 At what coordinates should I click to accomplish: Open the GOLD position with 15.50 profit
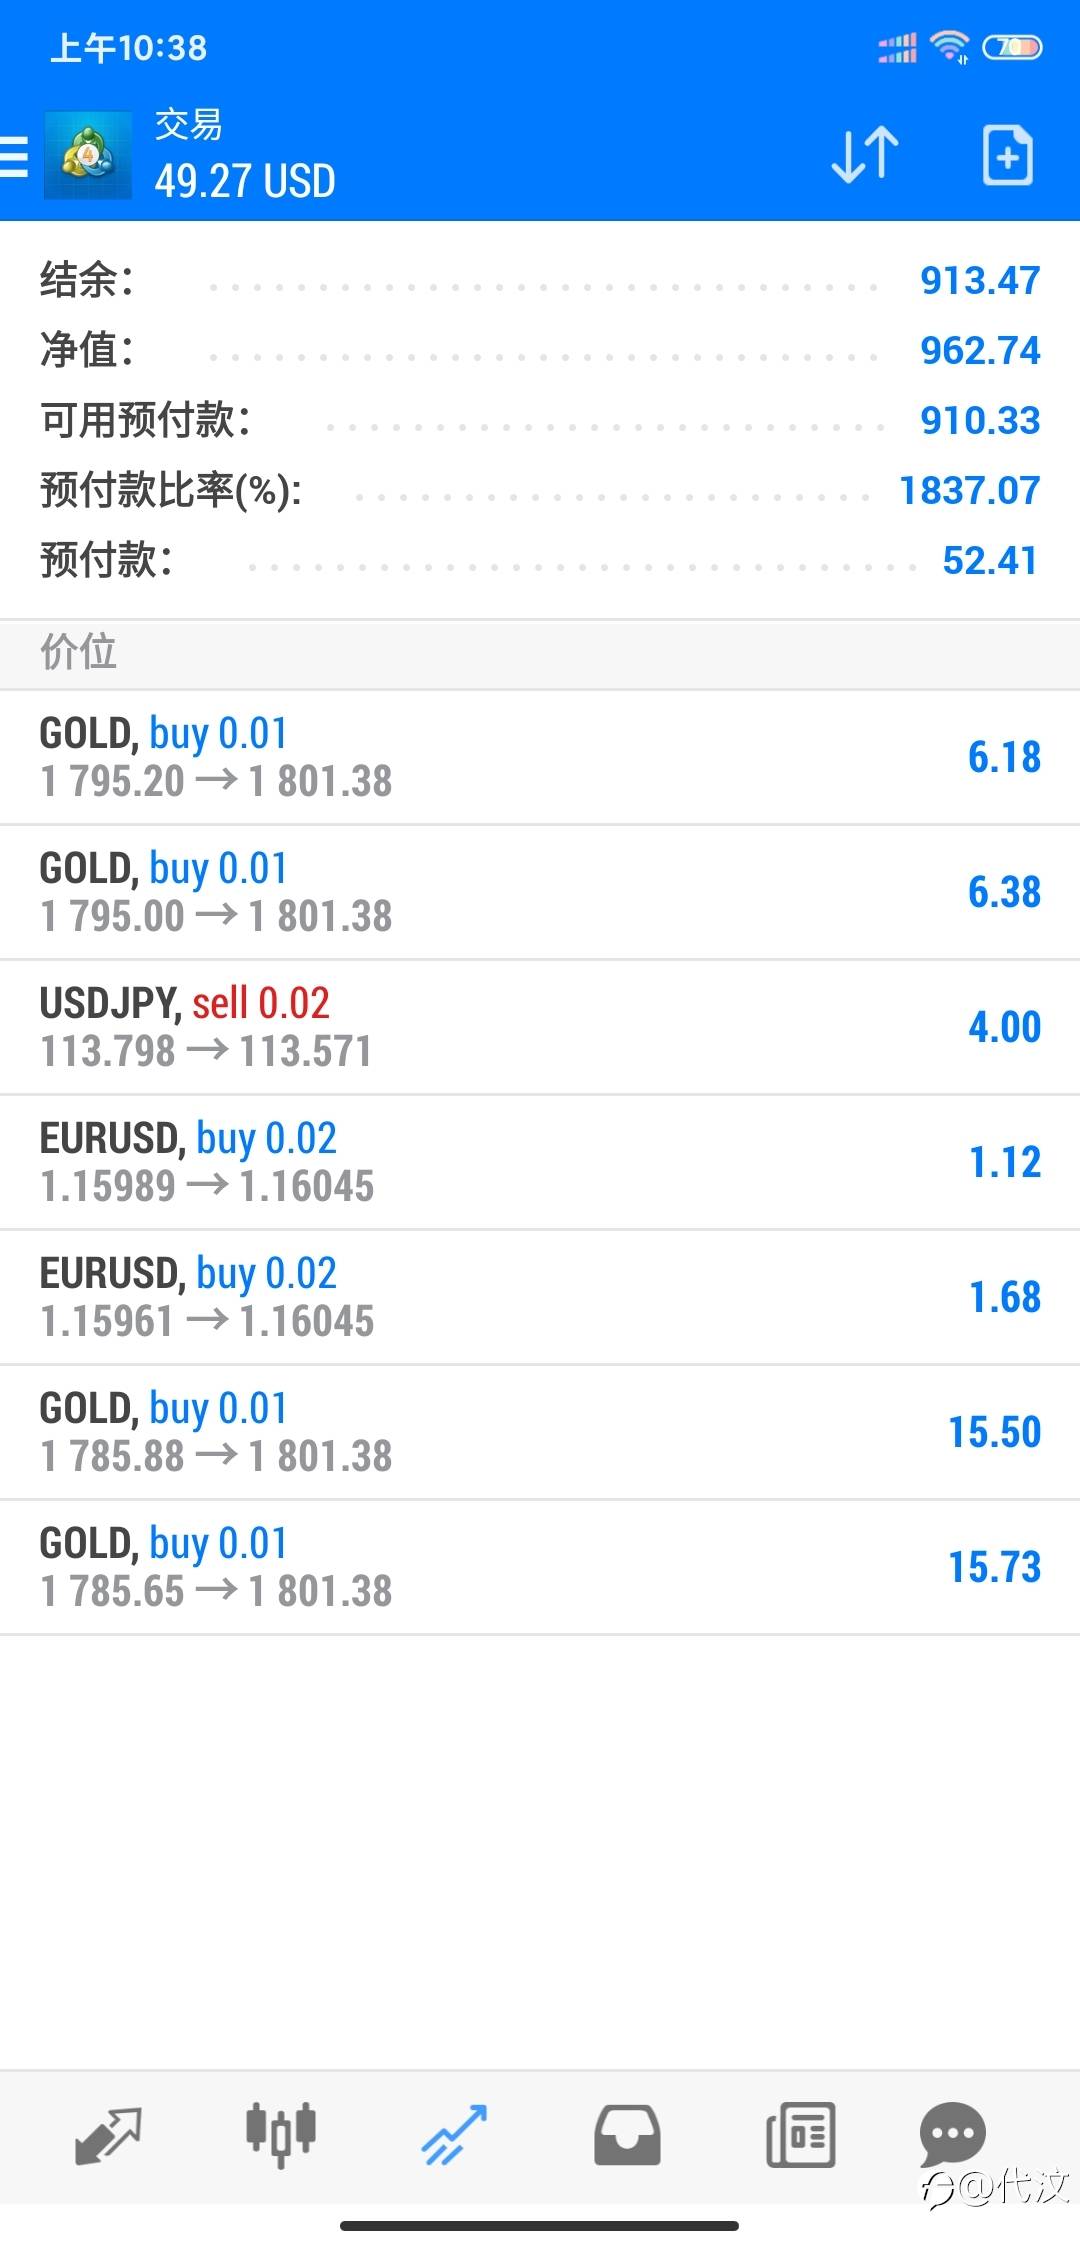[x=540, y=1432]
